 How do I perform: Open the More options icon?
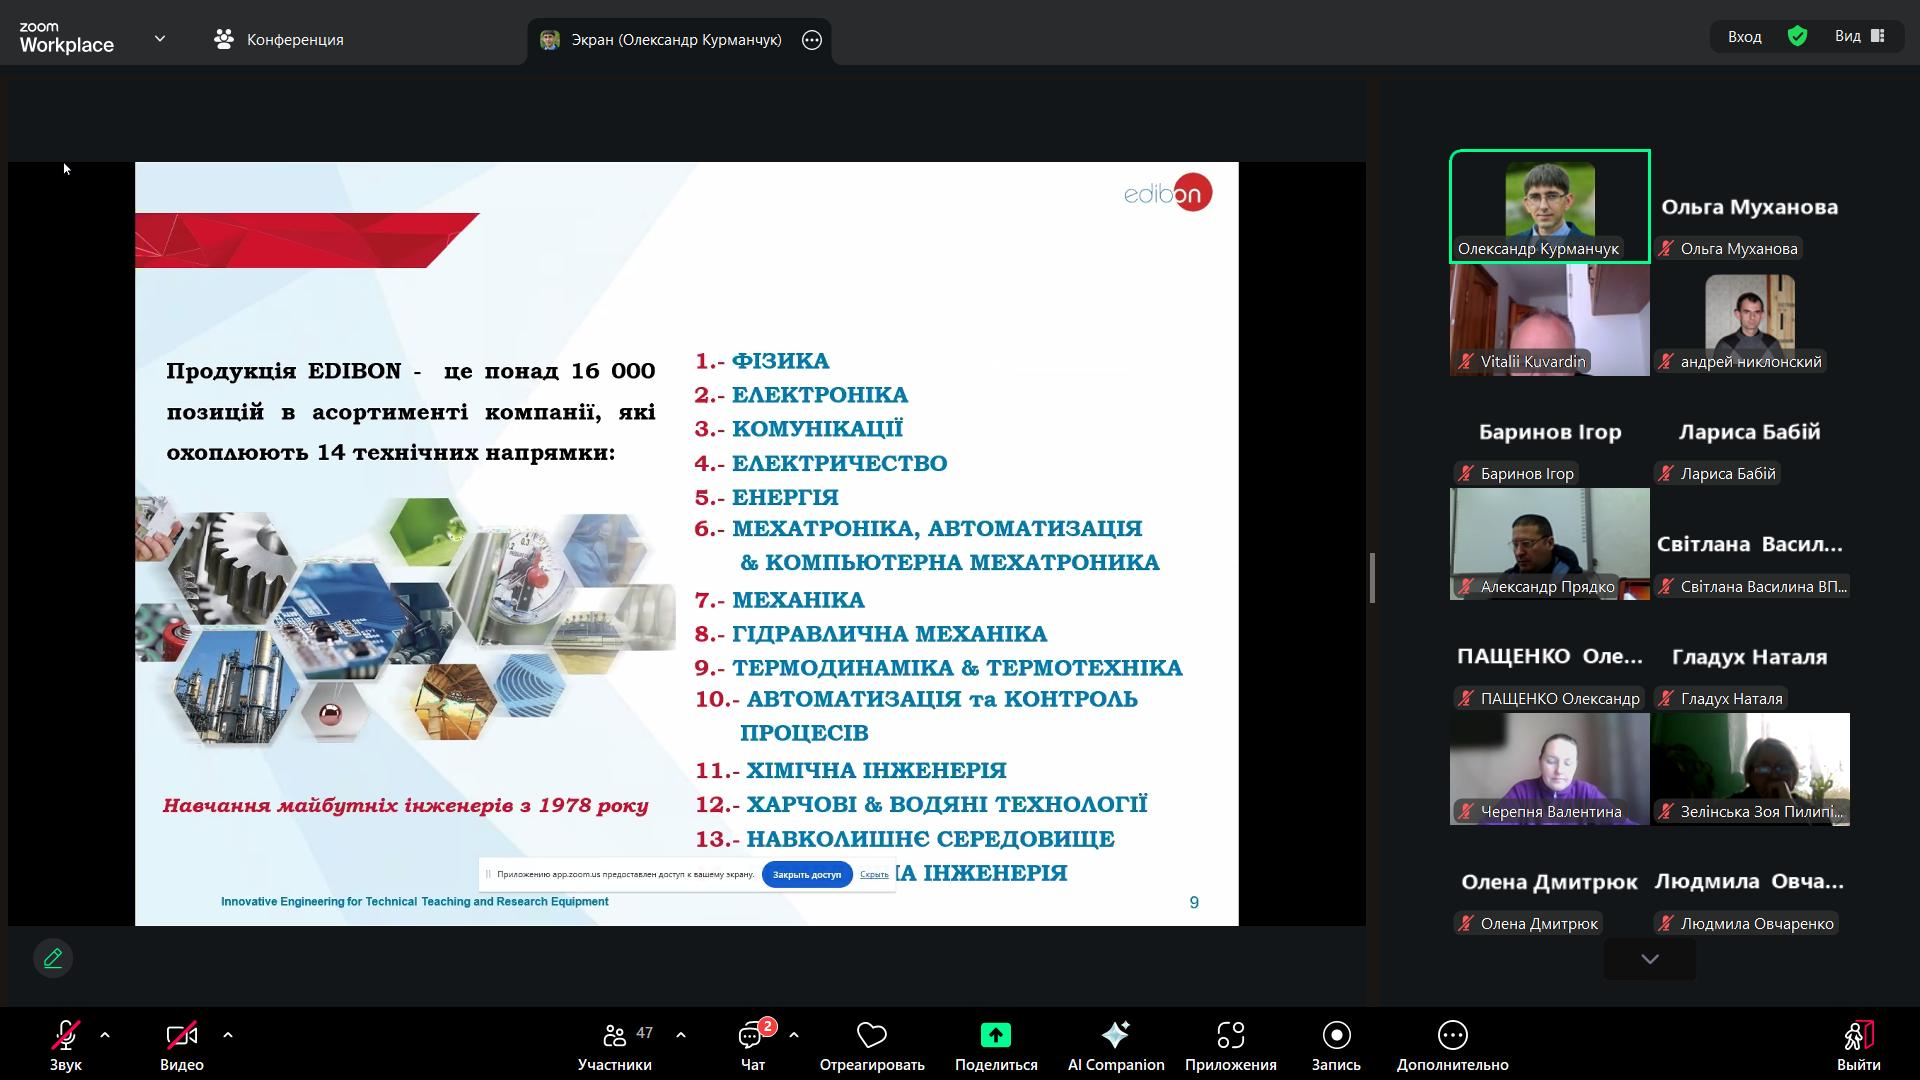tap(1452, 1036)
